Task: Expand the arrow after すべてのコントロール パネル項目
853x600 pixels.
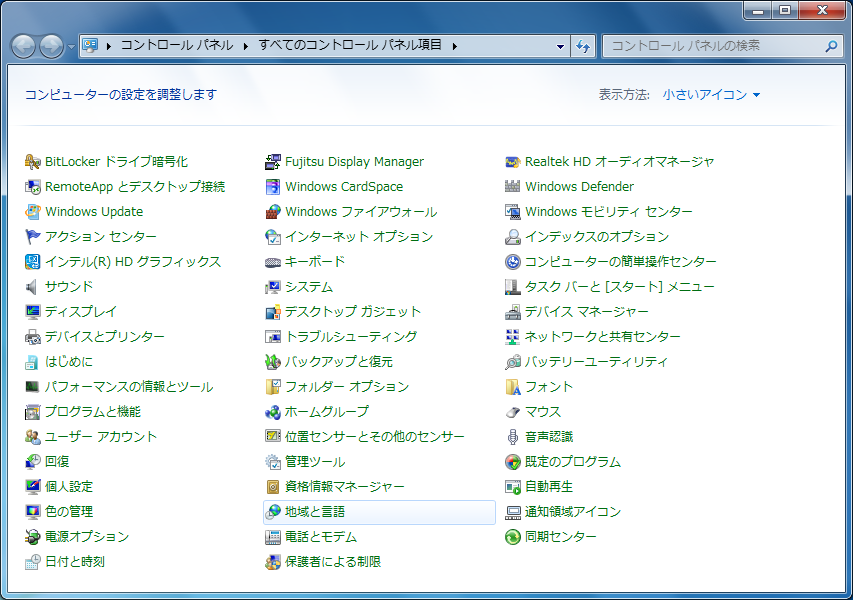Action: (454, 46)
